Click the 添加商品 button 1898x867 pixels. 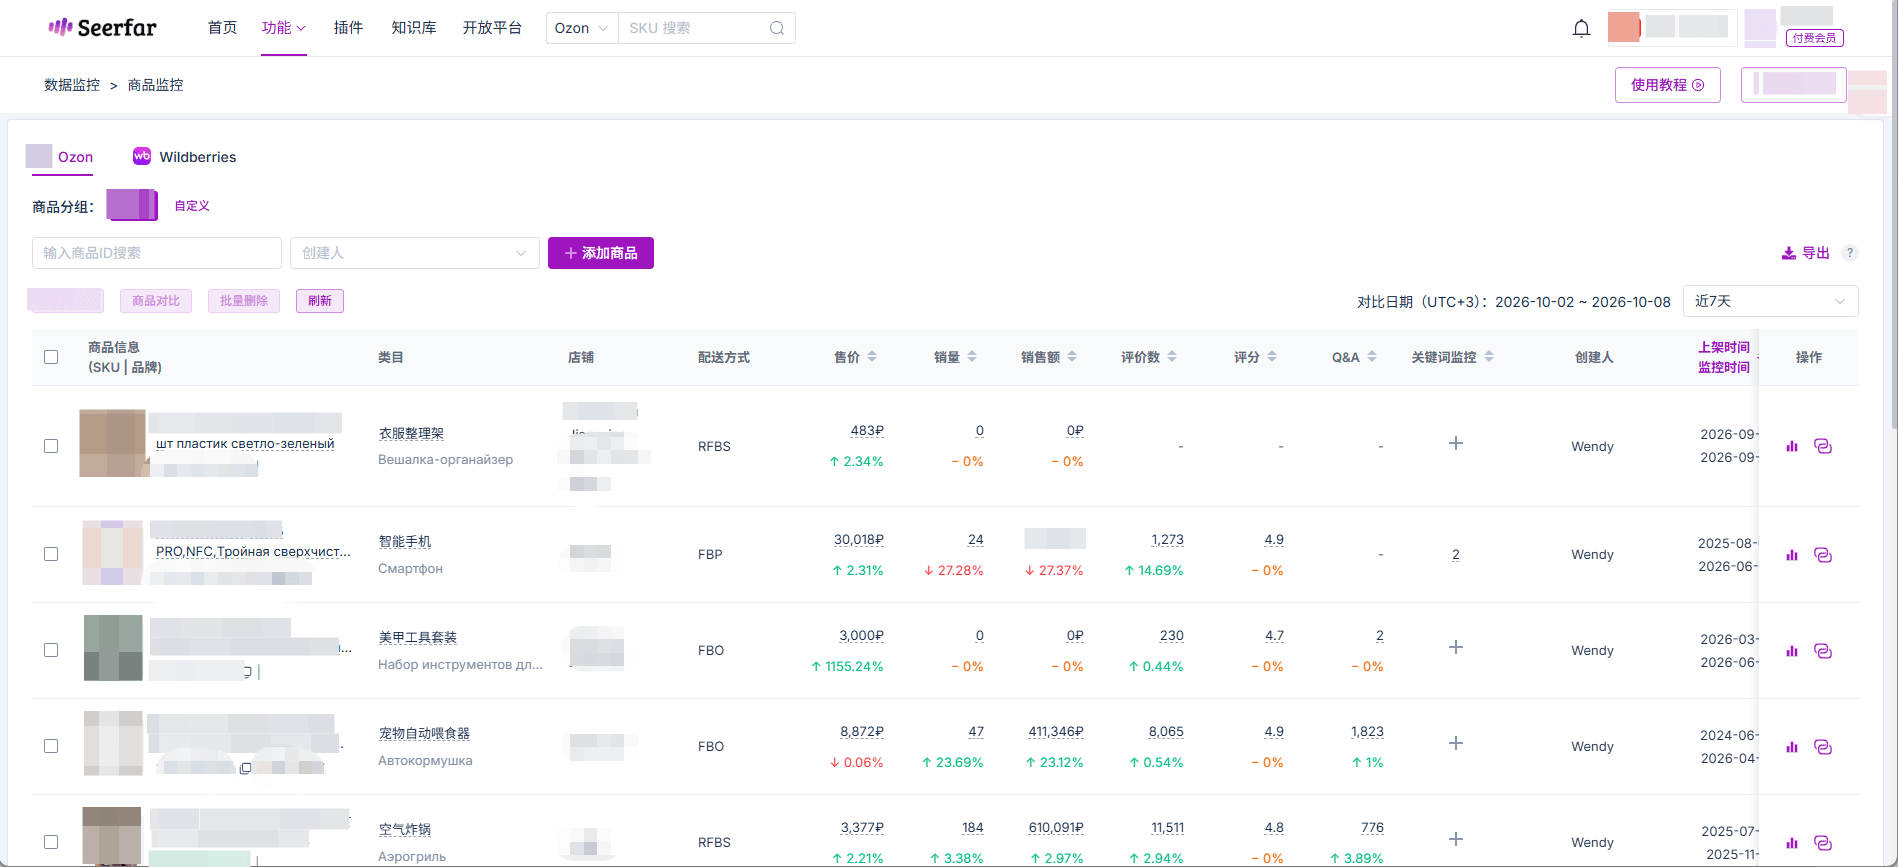pos(601,253)
